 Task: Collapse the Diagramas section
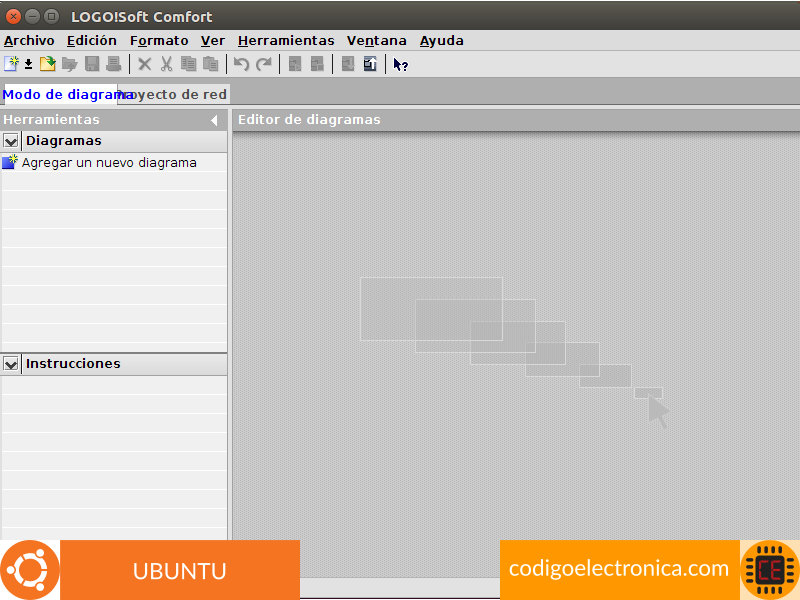click(x=11, y=141)
